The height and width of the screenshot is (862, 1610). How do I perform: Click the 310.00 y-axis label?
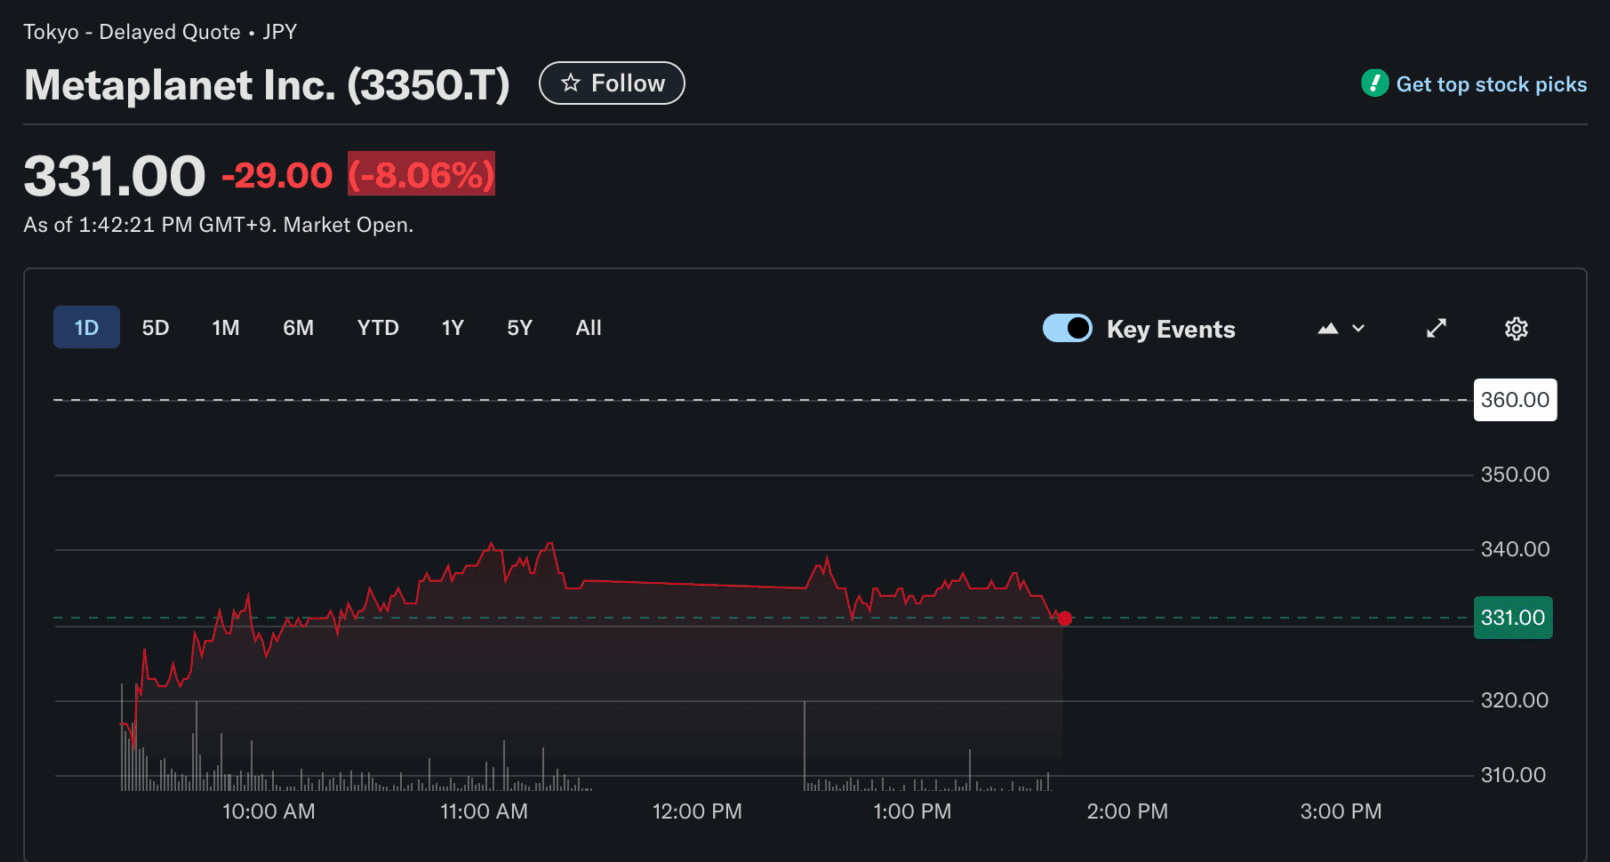[1513, 775]
